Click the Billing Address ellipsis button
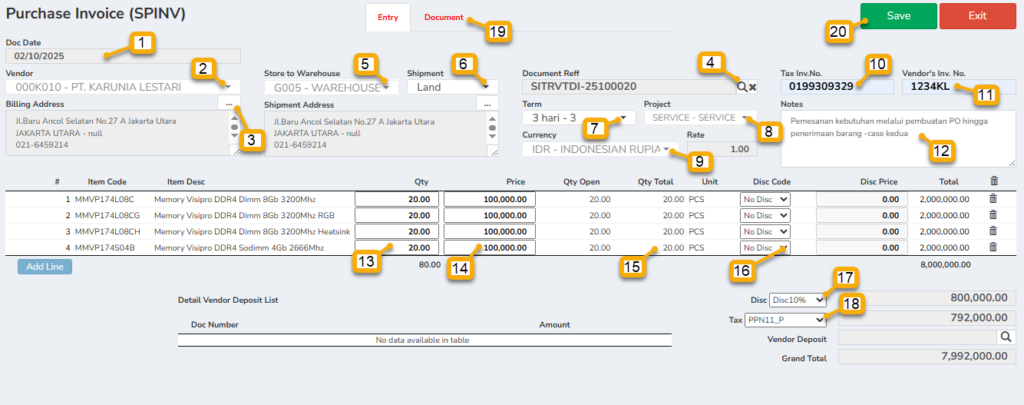 (x=228, y=104)
